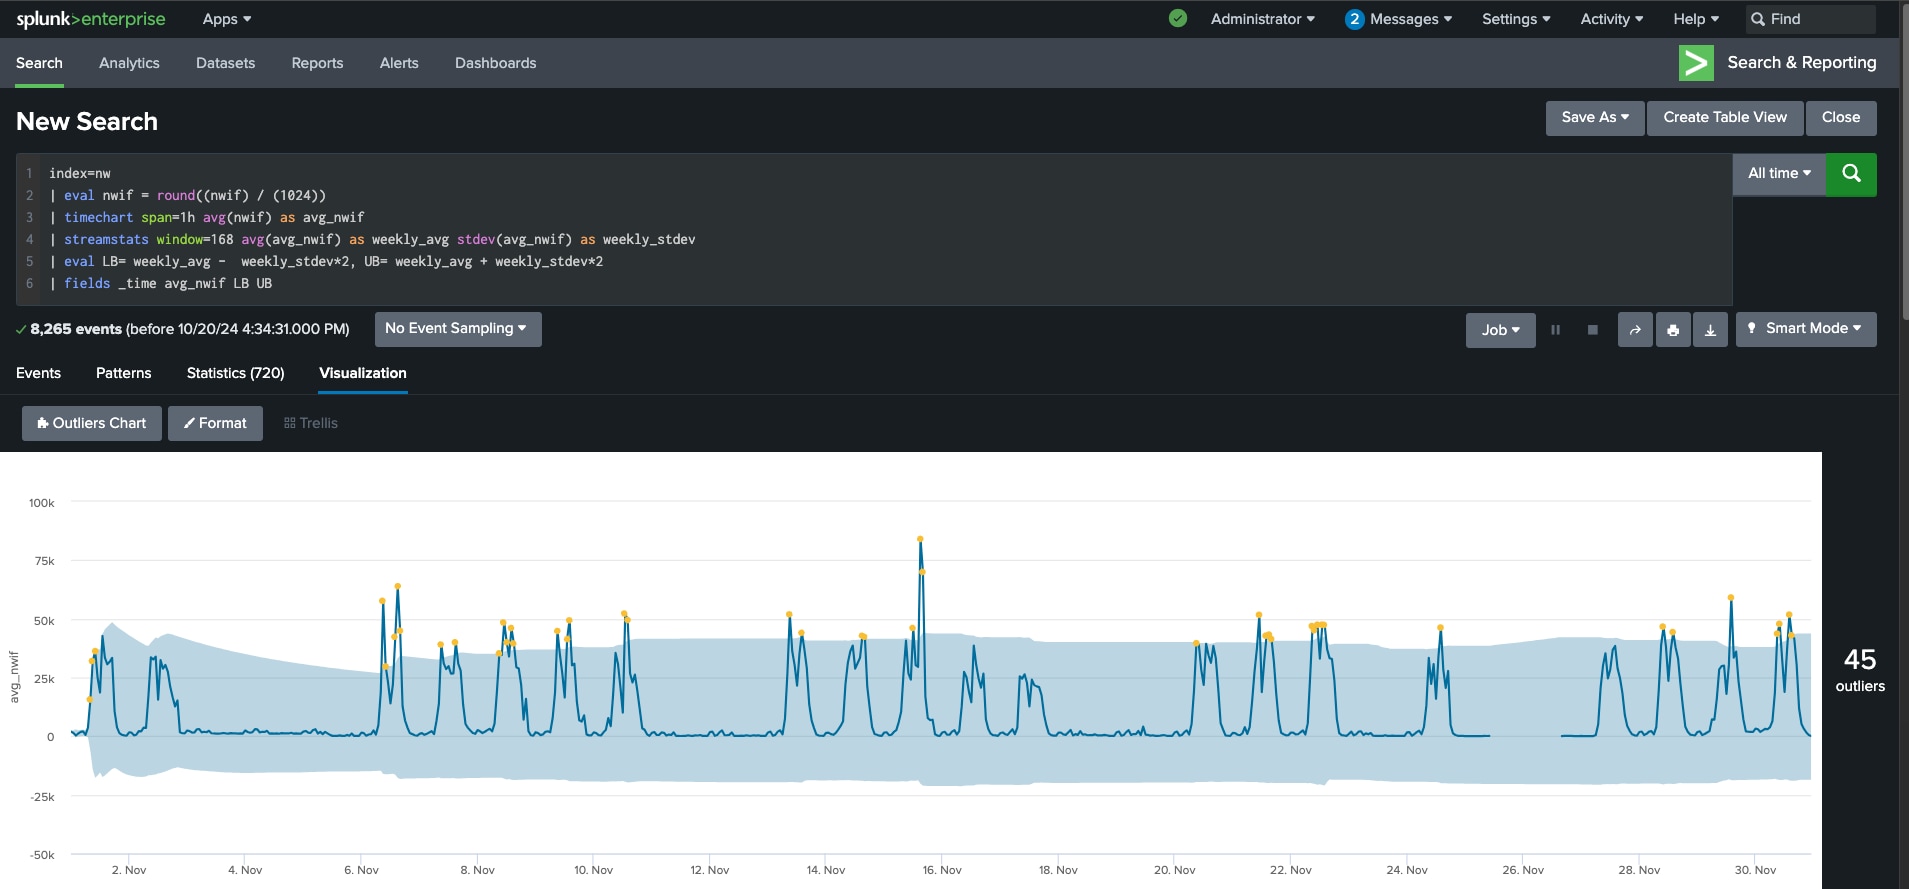Open the Dashboards tab
This screenshot has height=889, width=1909.
tap(495, 63)
